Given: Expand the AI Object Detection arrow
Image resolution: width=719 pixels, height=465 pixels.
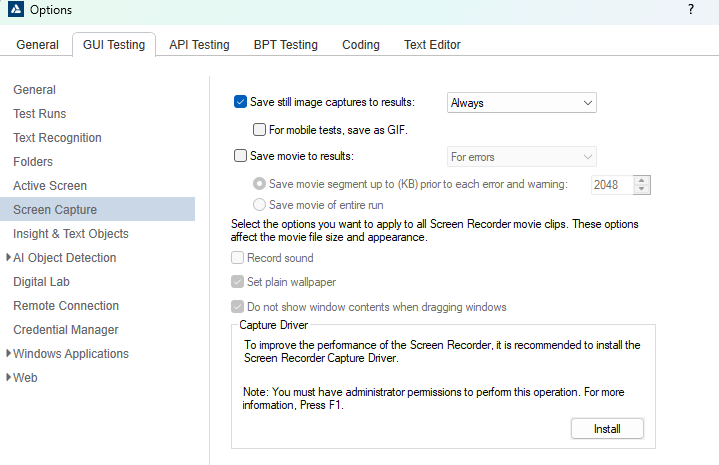Looking at the screenshot, I should 8,257.
